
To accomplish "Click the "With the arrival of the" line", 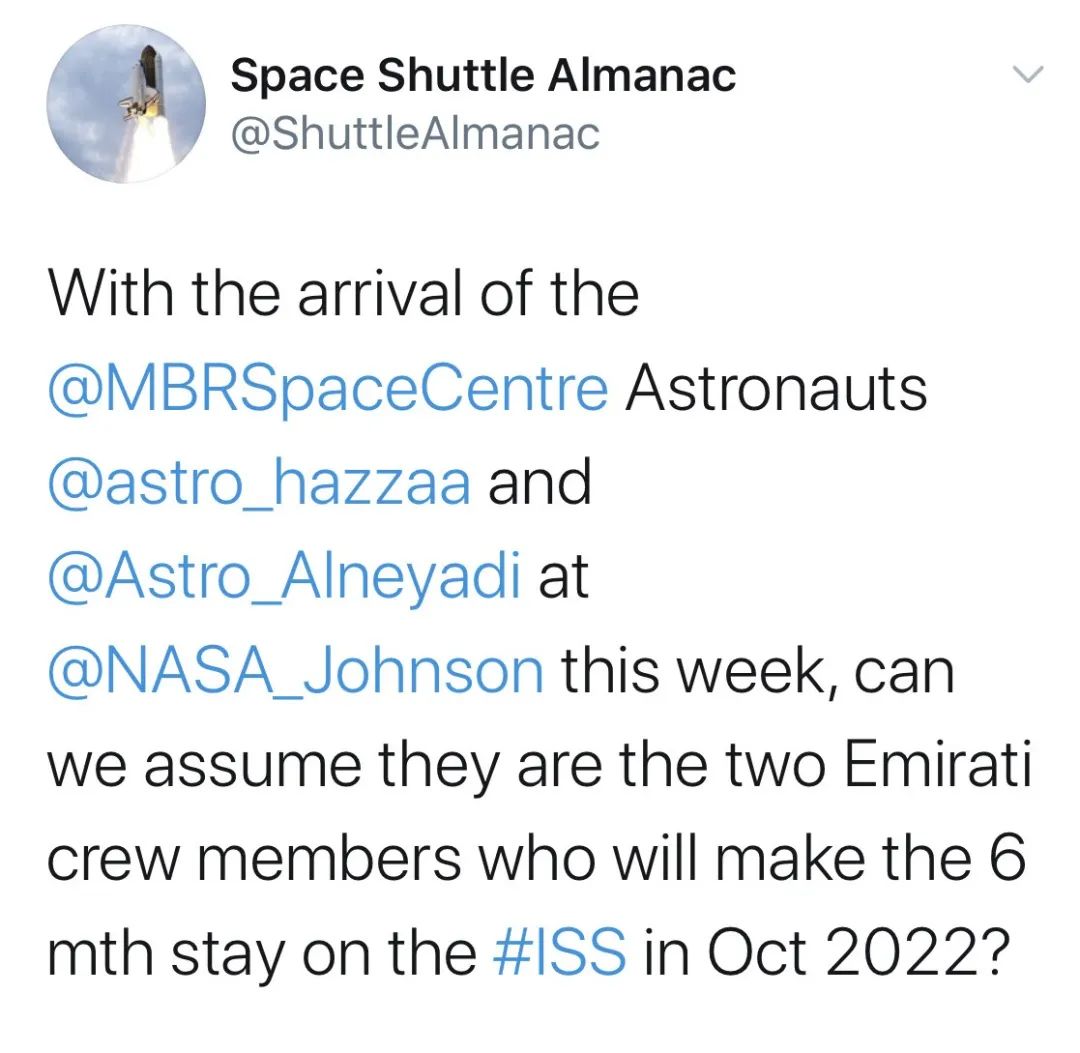I will pyautogui.click(x=343, y=295).
